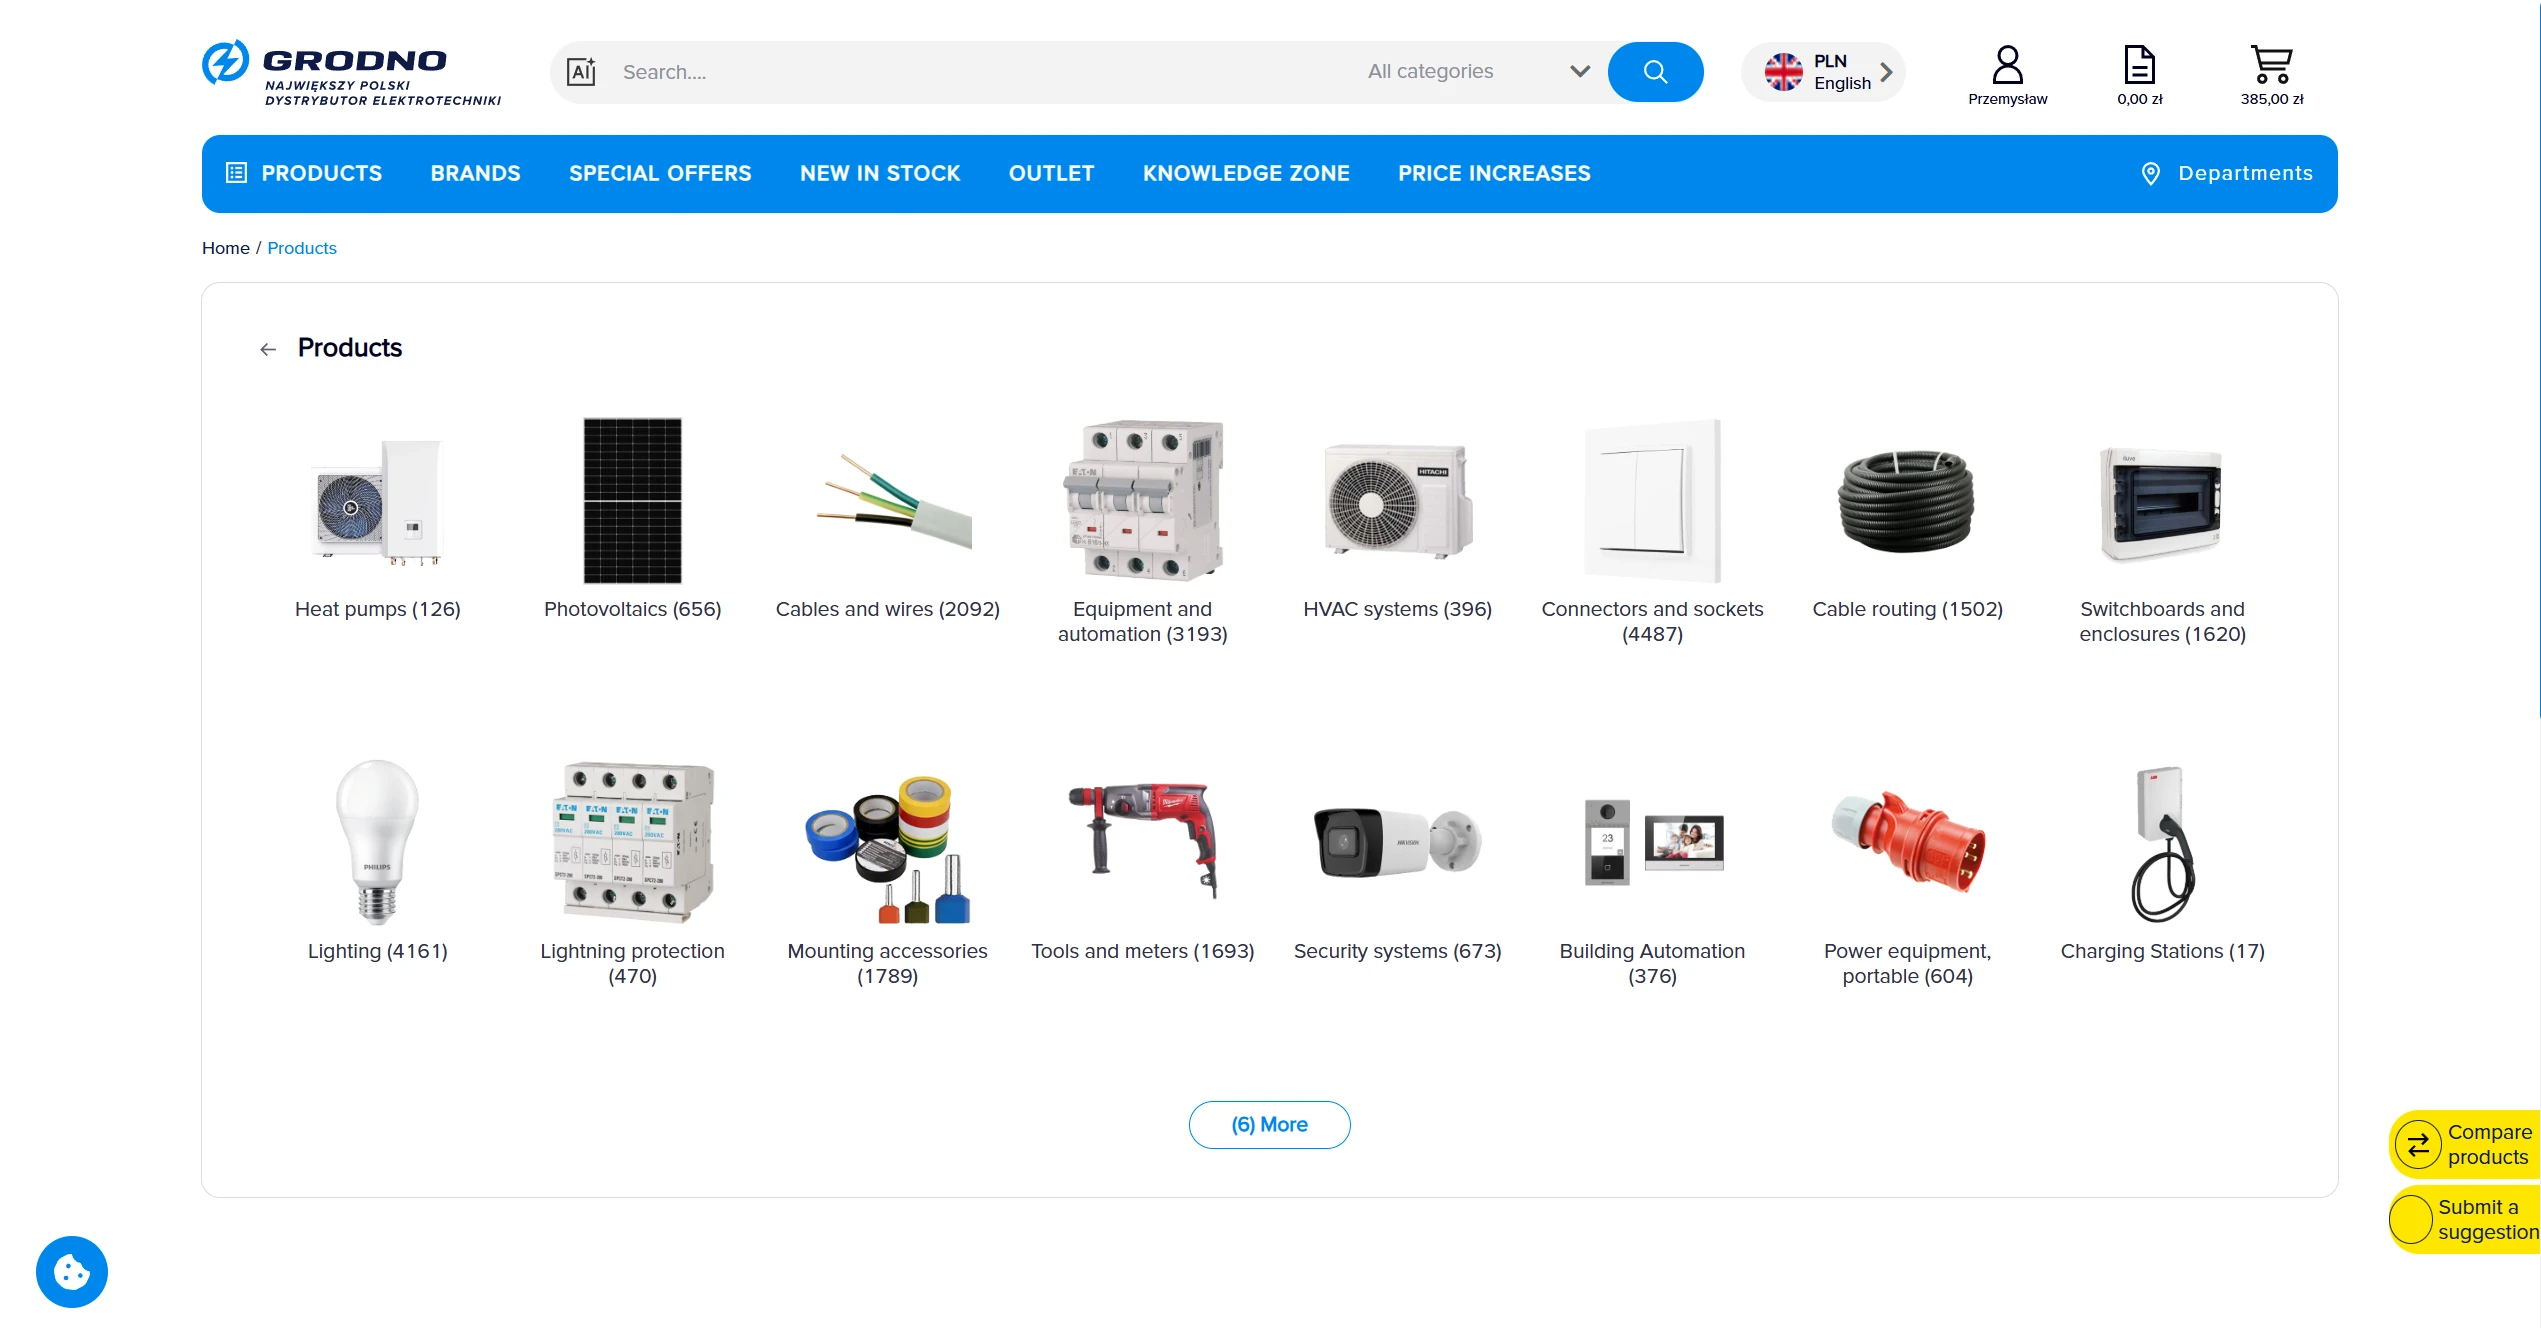Expand more categories with the (6) More button
This screenshot has width=2541, height=1328.
point(1269,1124)
